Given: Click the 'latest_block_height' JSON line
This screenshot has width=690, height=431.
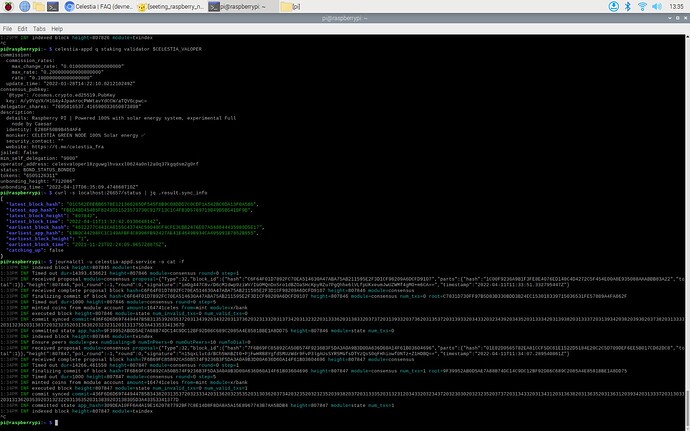Looking at the screenshot, I should 51,216.
